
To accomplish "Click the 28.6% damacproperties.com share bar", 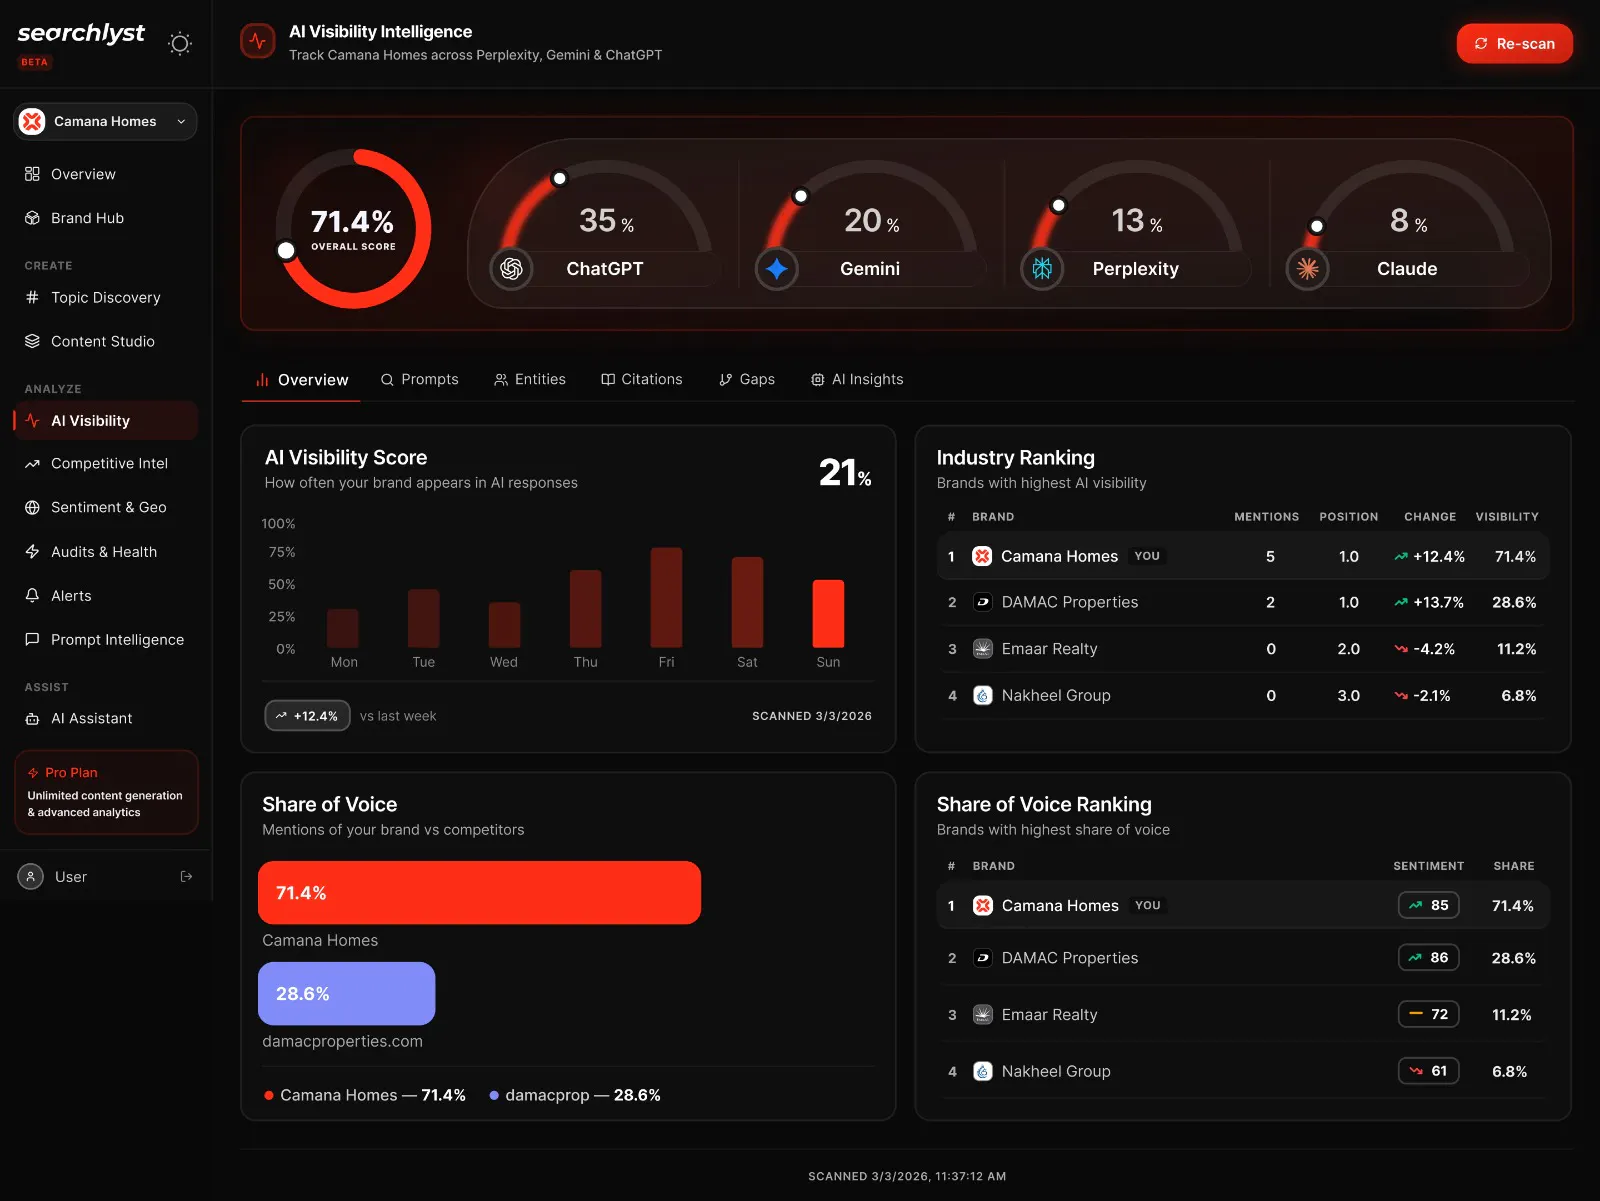I will click(346, 994).
